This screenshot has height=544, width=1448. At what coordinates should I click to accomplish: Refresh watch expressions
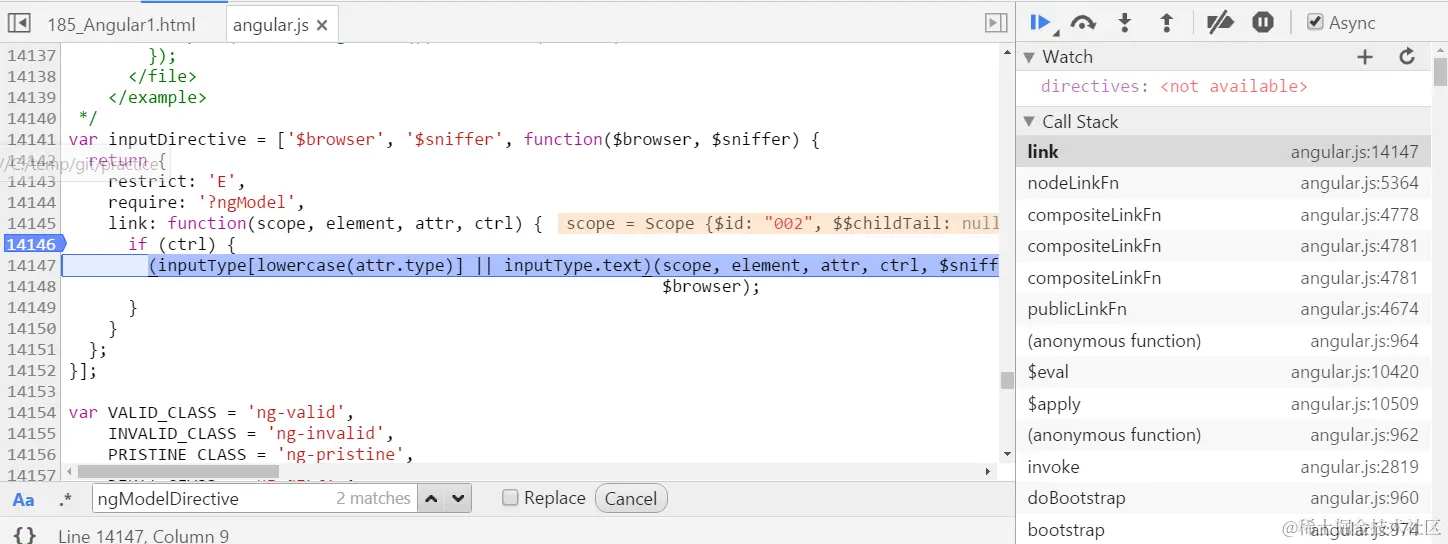click(1407, 57)
